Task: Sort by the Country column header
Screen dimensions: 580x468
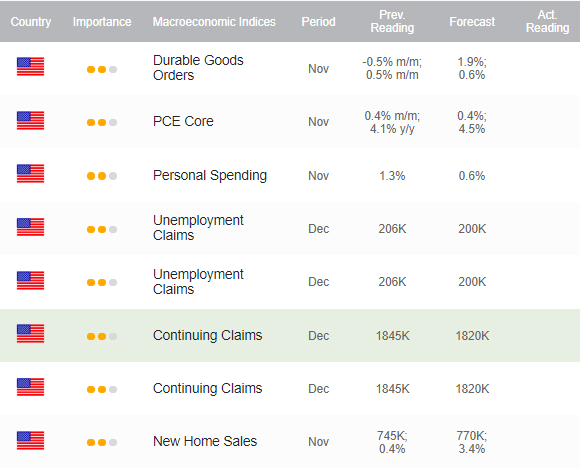Action: click(x=31, y=22)
